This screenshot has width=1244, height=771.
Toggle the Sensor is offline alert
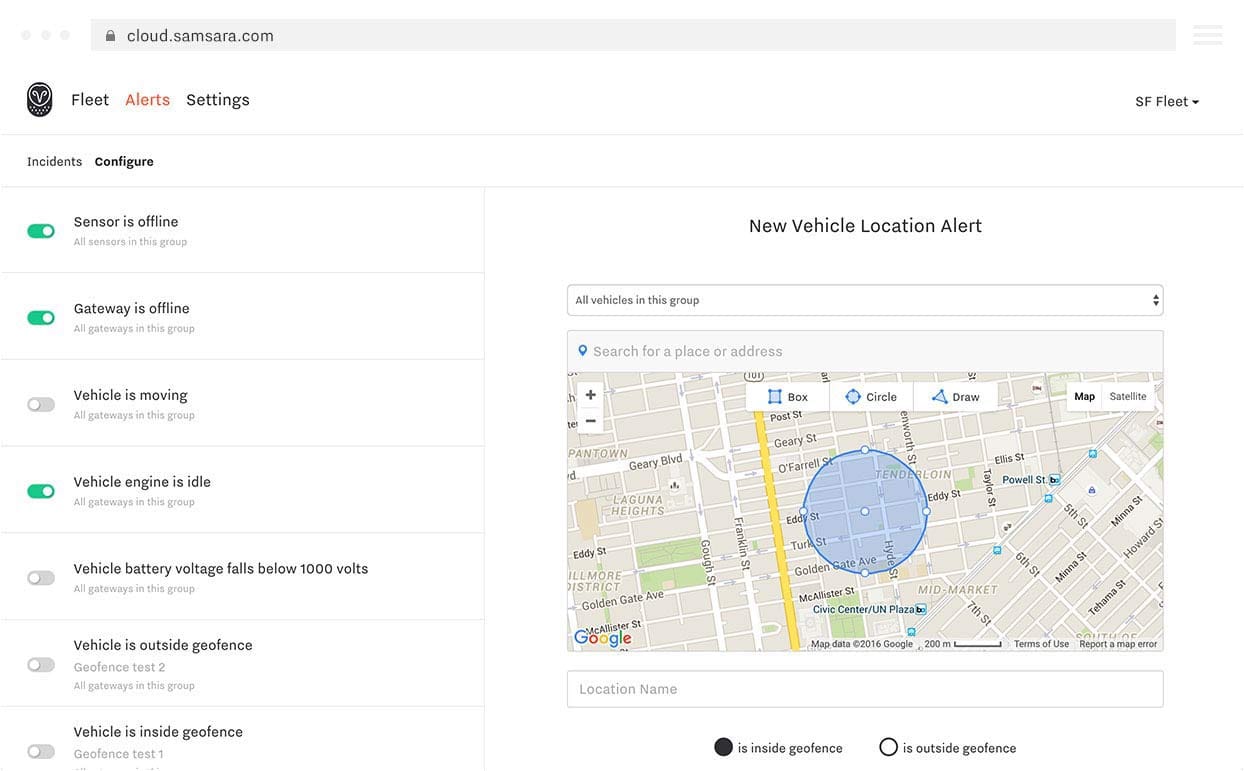(x=41, y=231)
